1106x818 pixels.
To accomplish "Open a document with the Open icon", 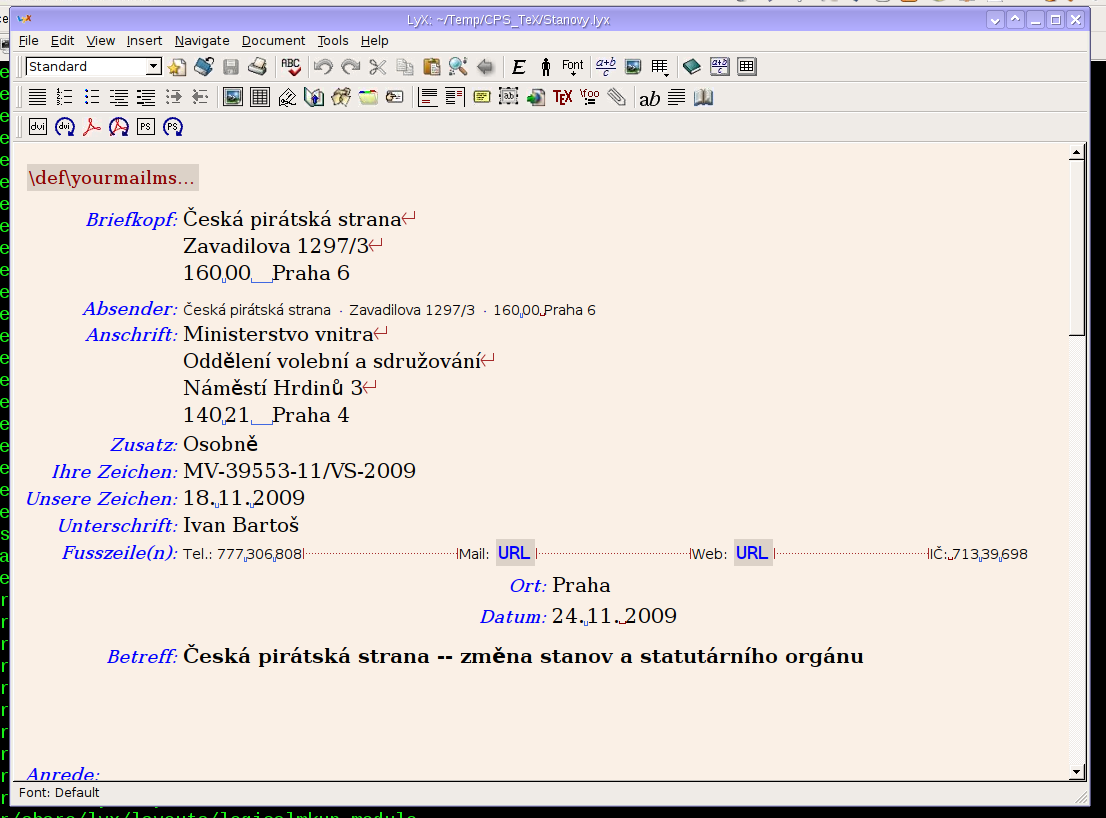I will pyautogui.click(x=204, y=67).
